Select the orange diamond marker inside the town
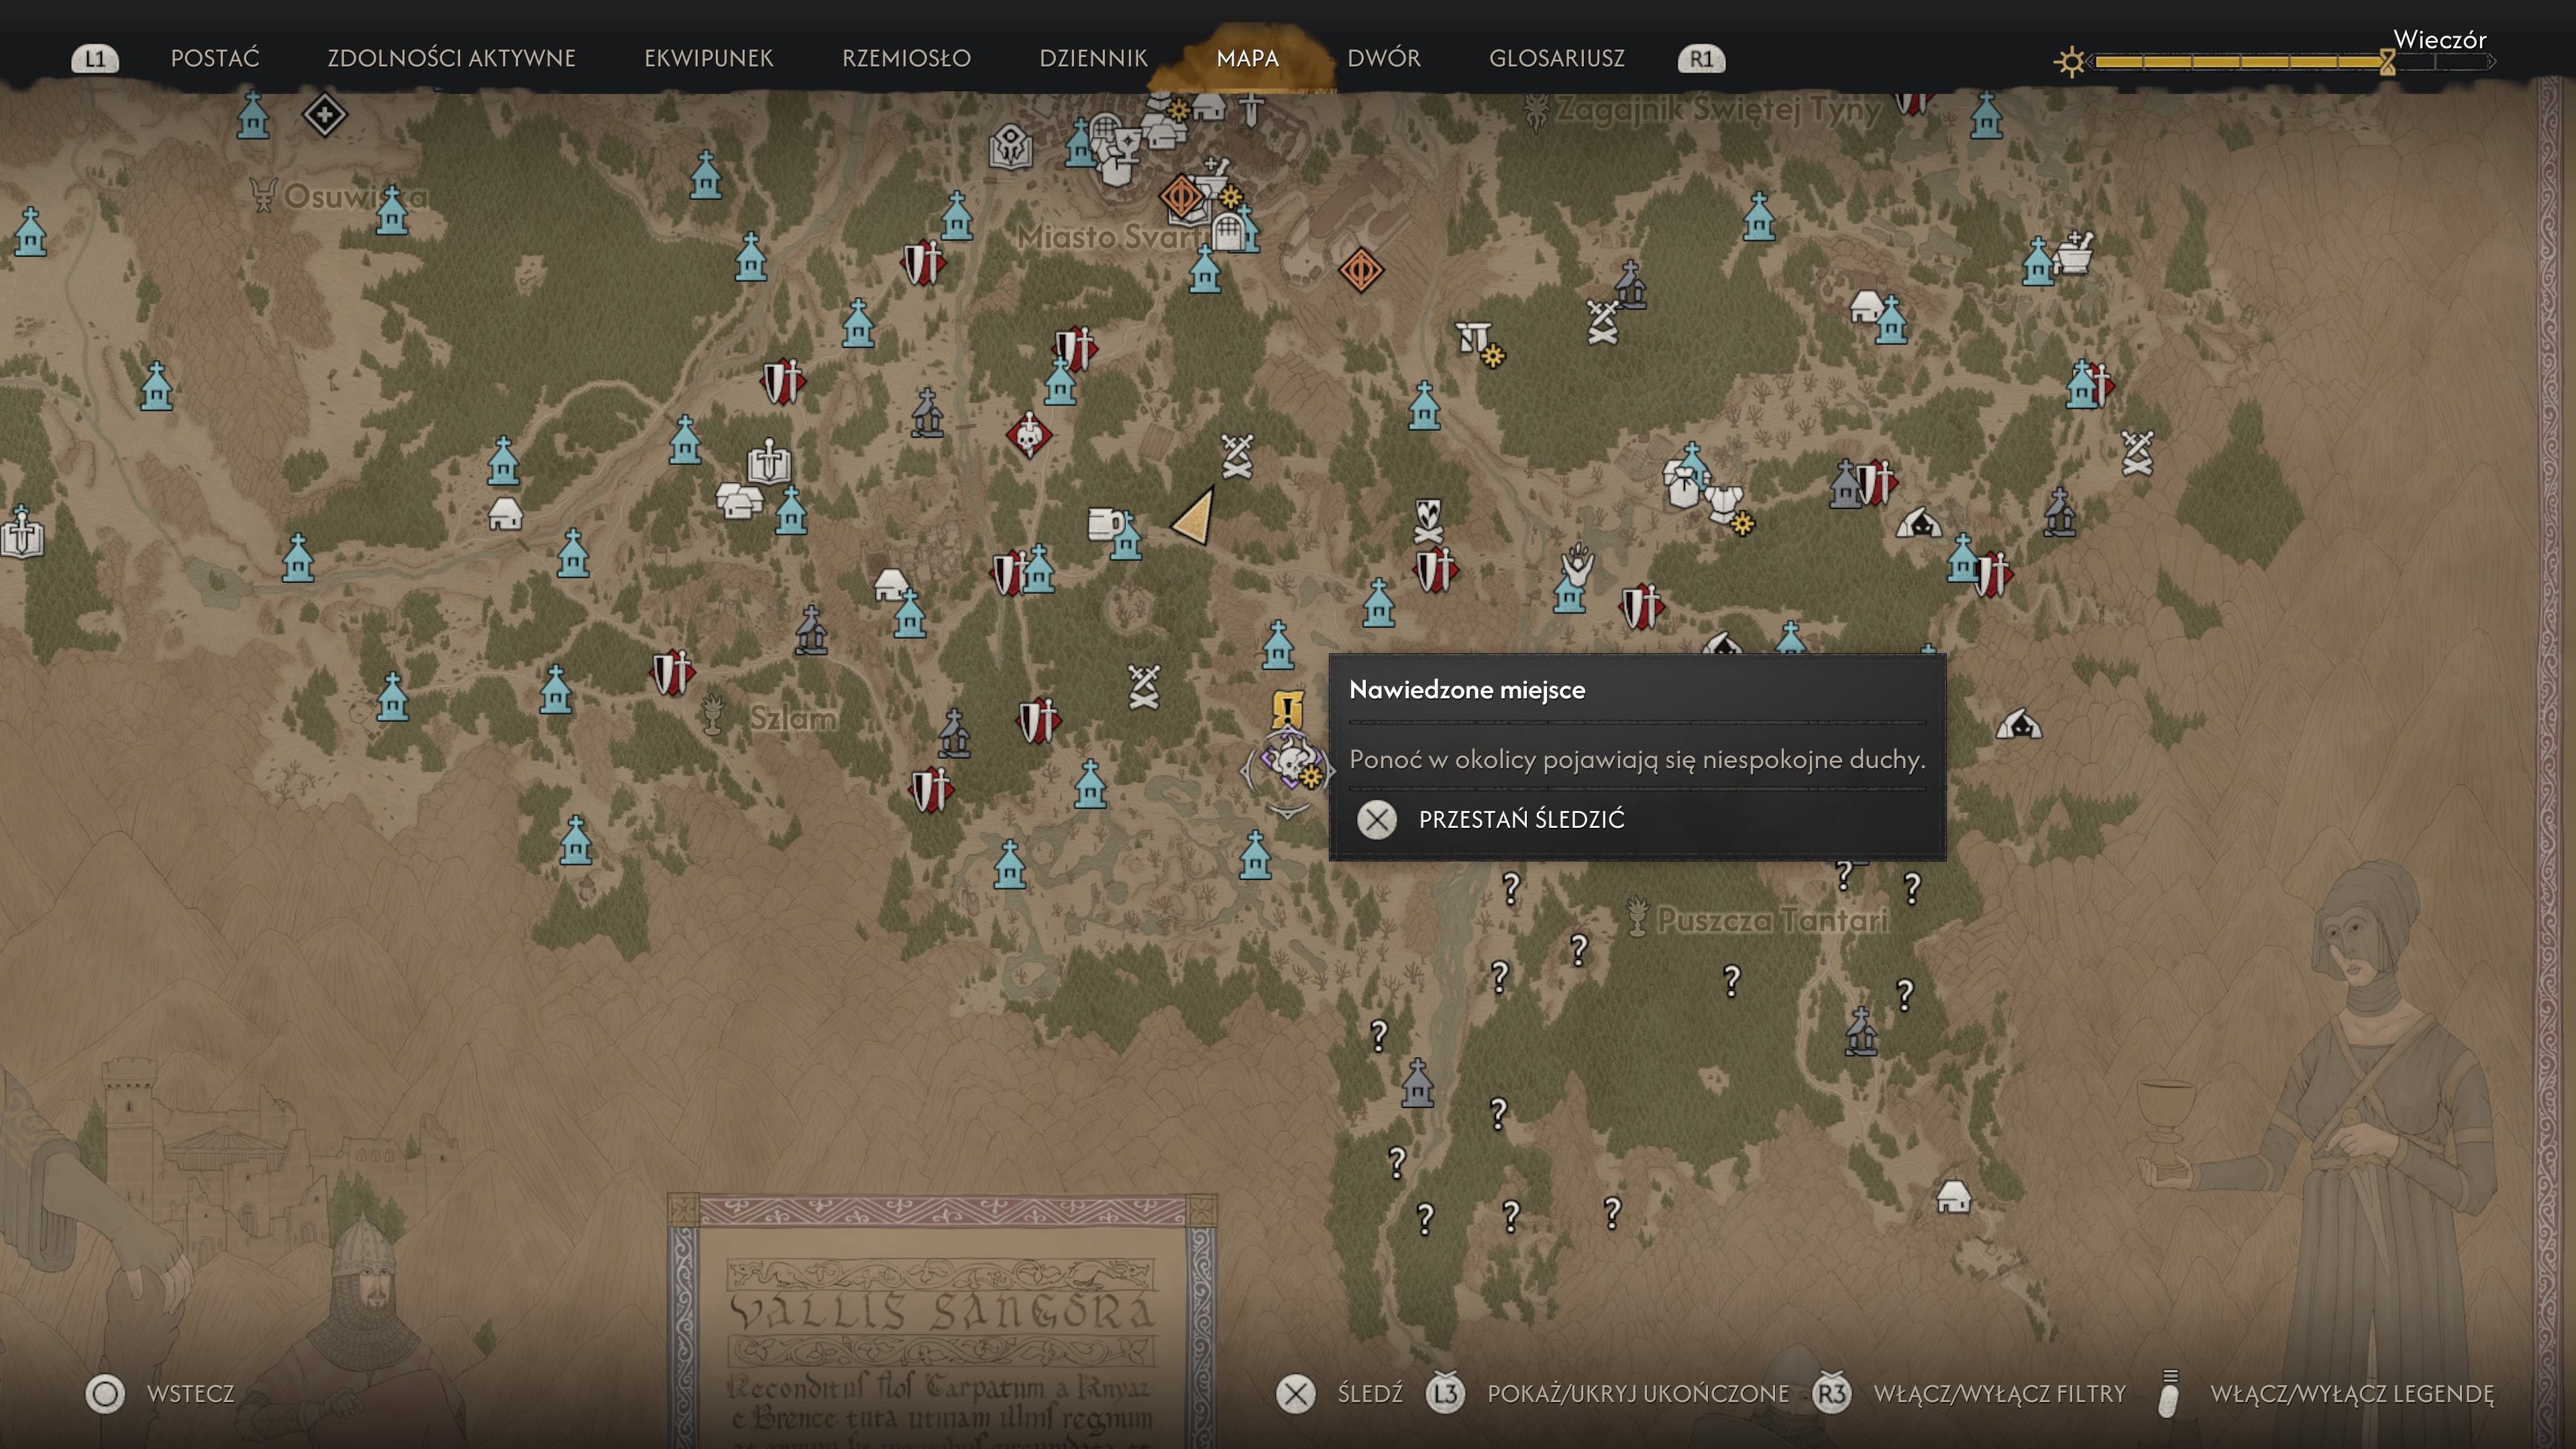 [1181, 196]
